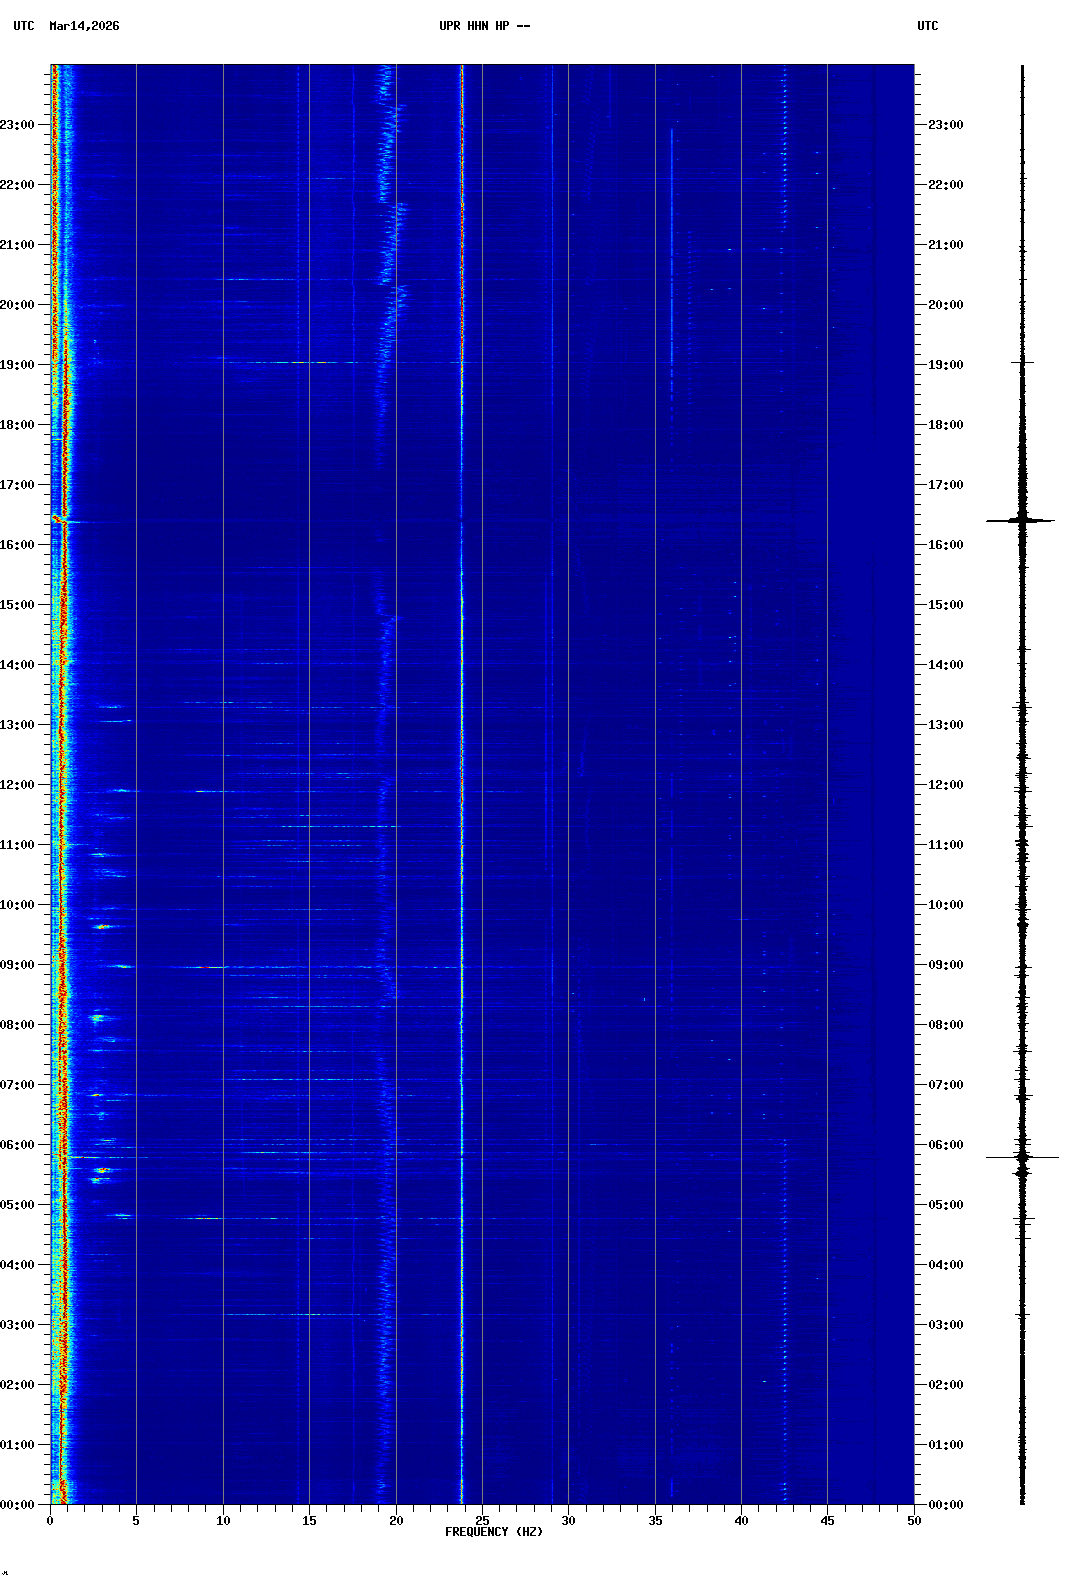Select the 23:00 label on left axis
The width and height of the screenshot is (1066, 1584).
[18, 125]
